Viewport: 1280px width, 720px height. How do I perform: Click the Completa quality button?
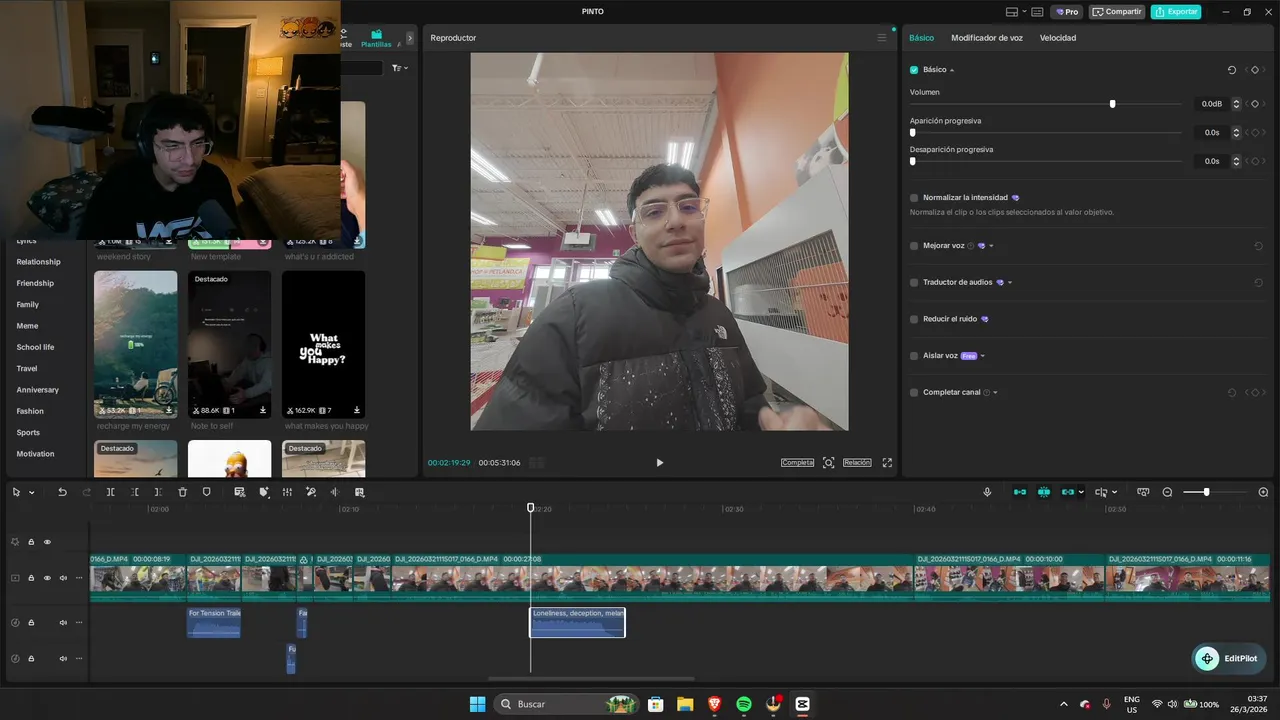click(798, 463)
